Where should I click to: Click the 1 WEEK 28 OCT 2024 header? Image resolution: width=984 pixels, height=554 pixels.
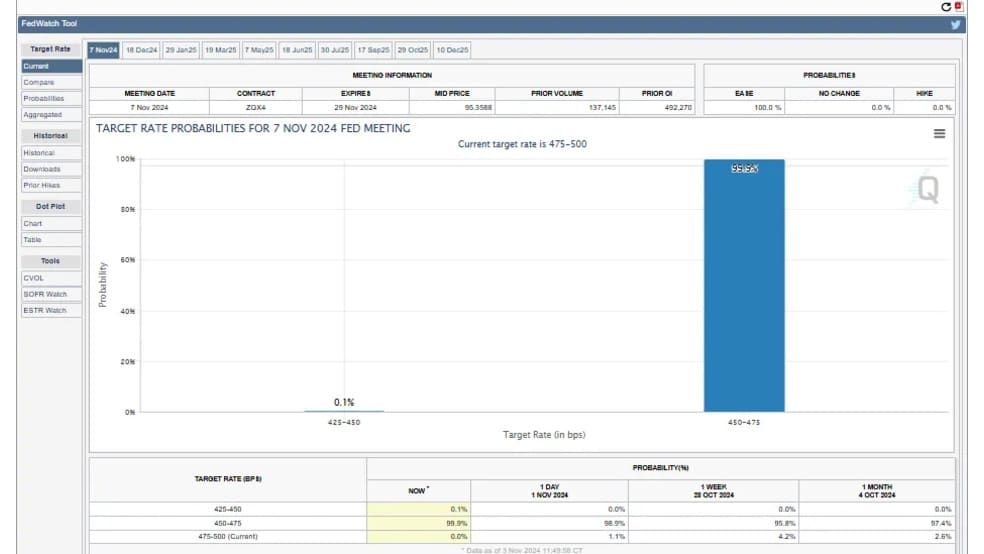click(714, 491)
